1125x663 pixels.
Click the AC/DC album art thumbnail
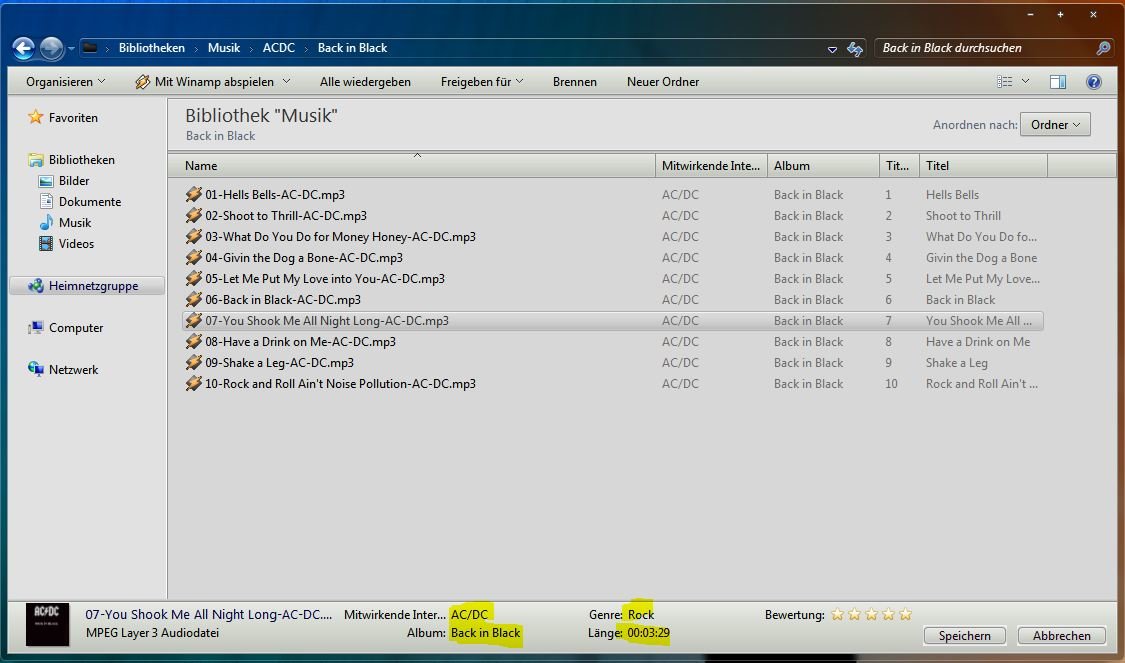click(x=47, y=624)
